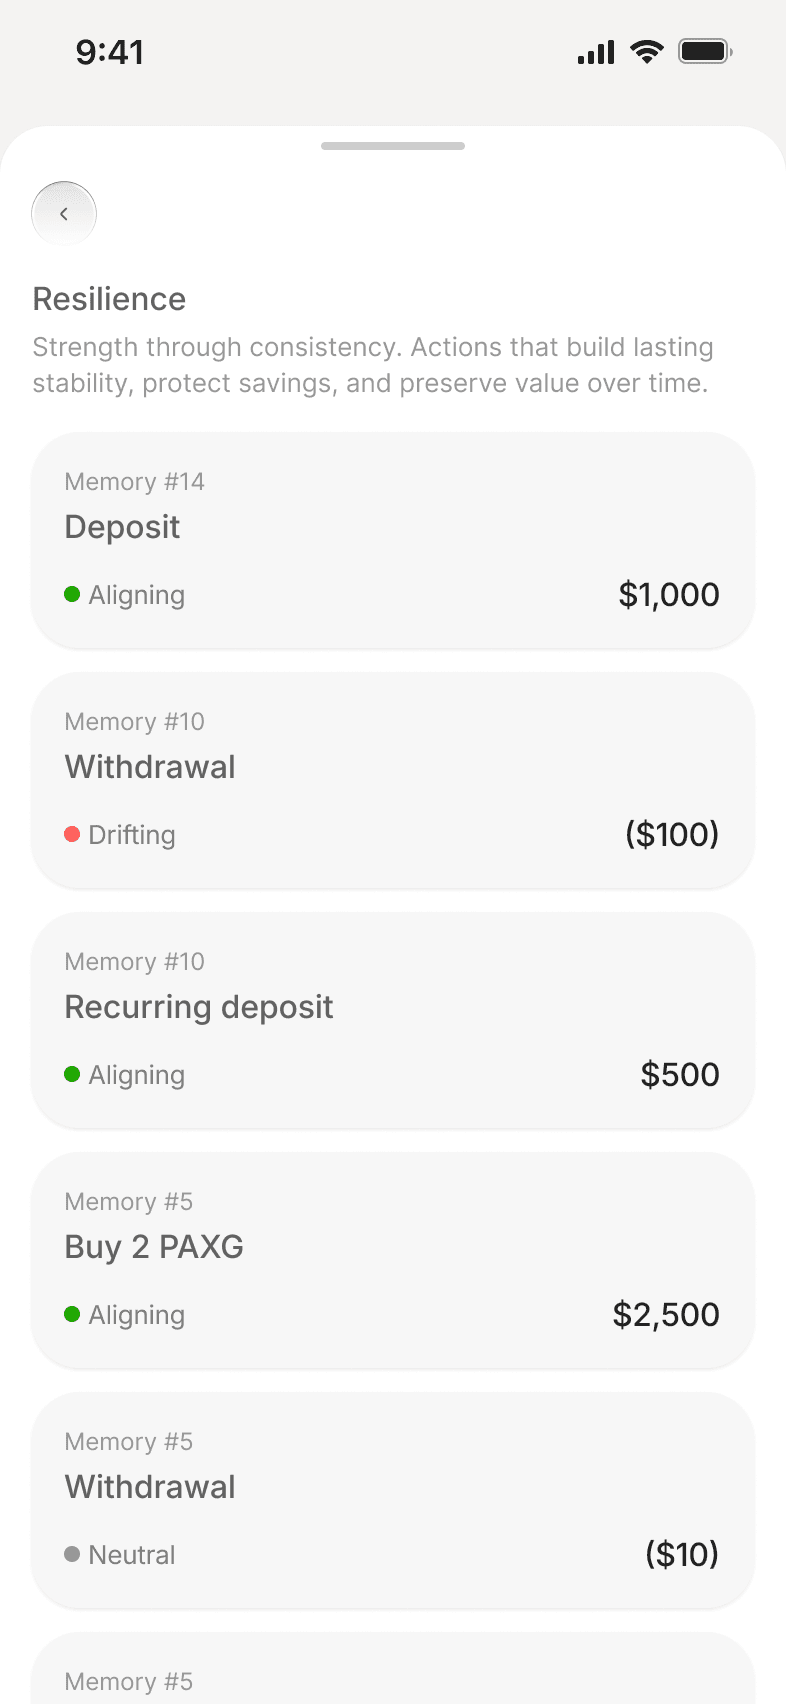Open the Memory #10 Withdrawal card
This screenshot has height=1704, width=786.
pos(393,780)
